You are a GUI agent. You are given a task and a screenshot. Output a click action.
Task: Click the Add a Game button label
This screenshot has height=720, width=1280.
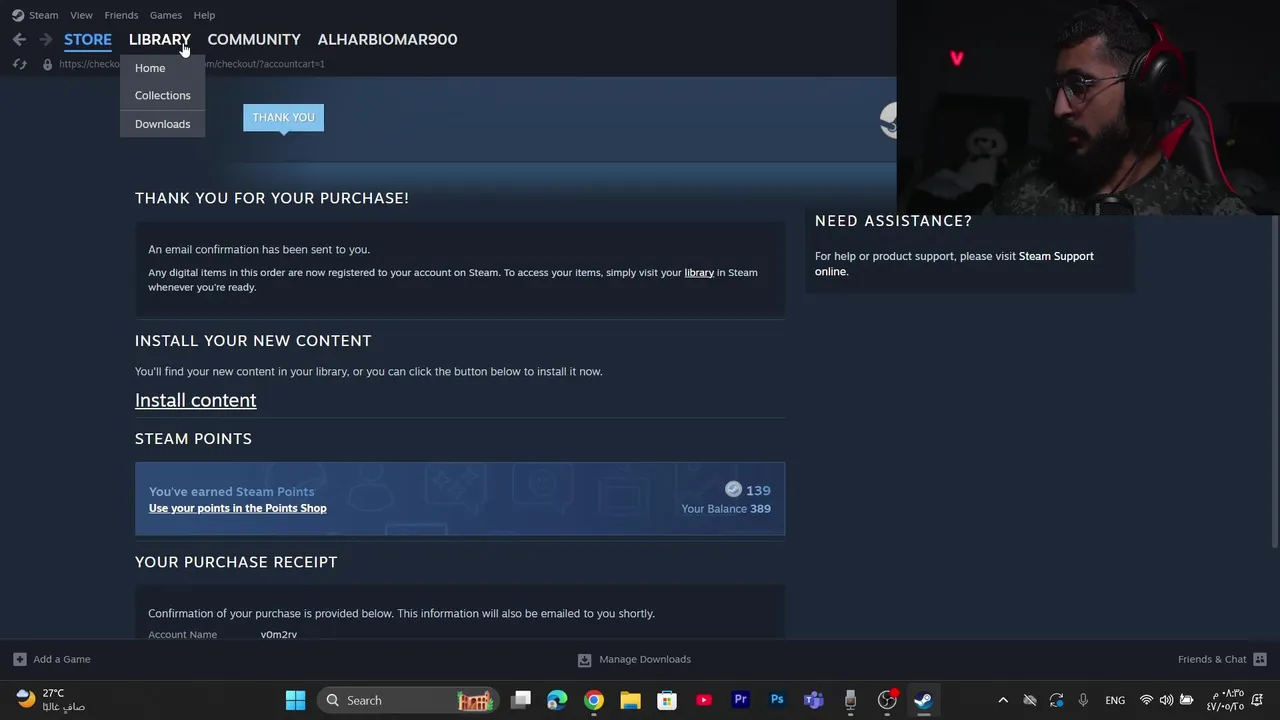(x=61, y=659)
